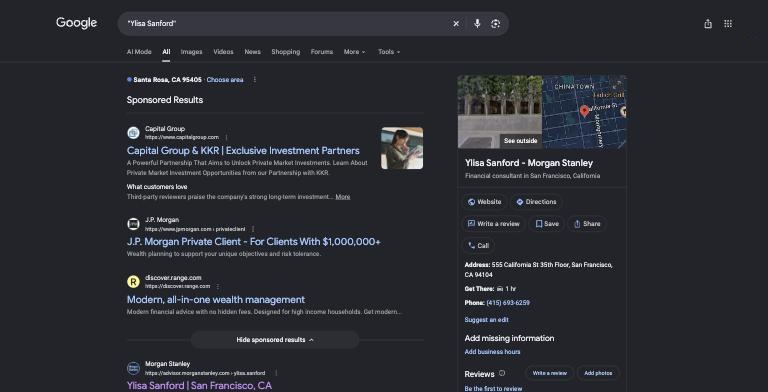Viewport: 768px width, 392px height.
Task: Open Modern, all-in-one wealth management ad
Action: 216,299
